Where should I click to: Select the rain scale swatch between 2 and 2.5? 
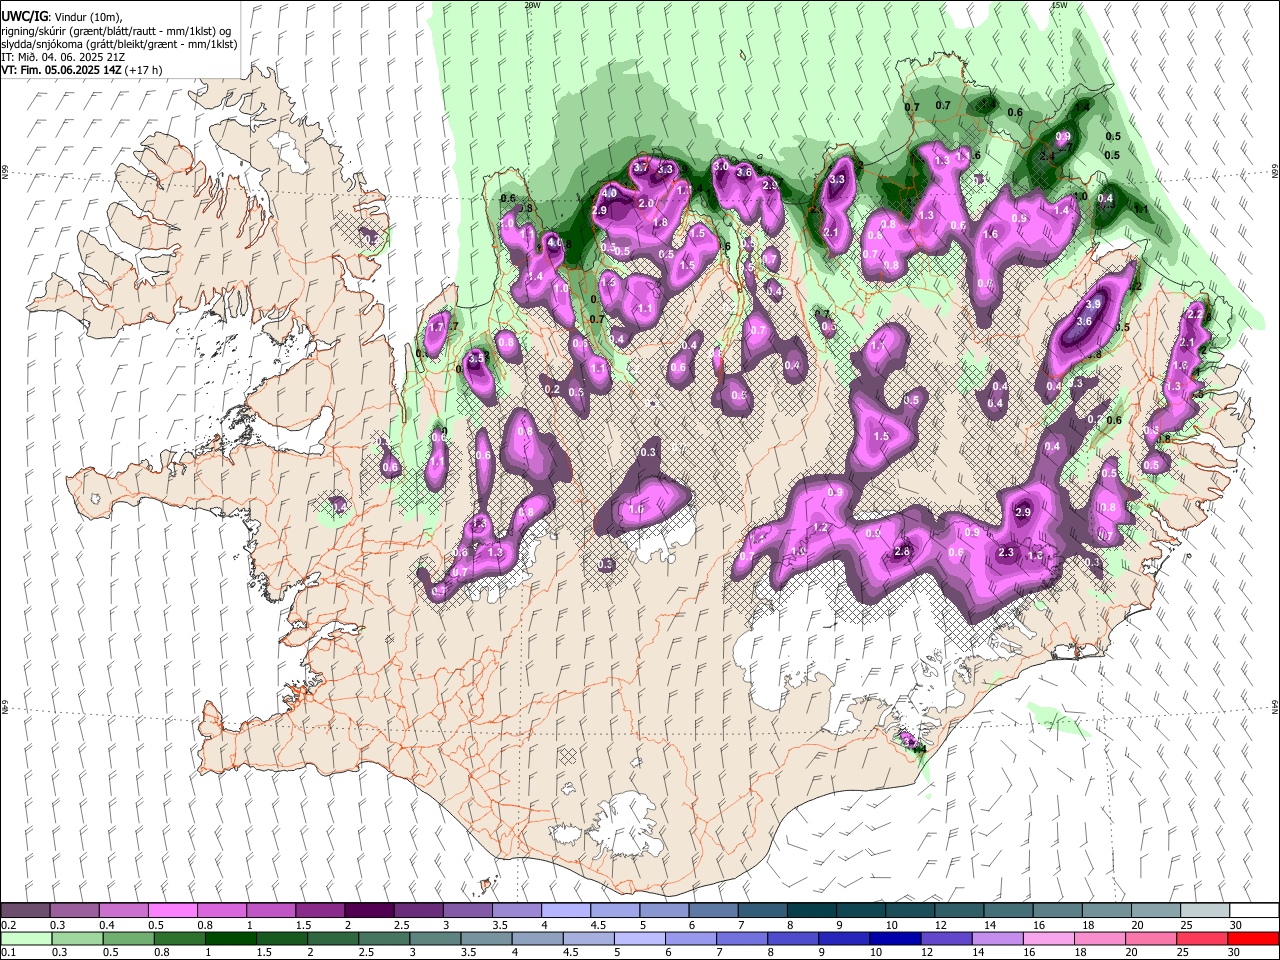(332, 938)
